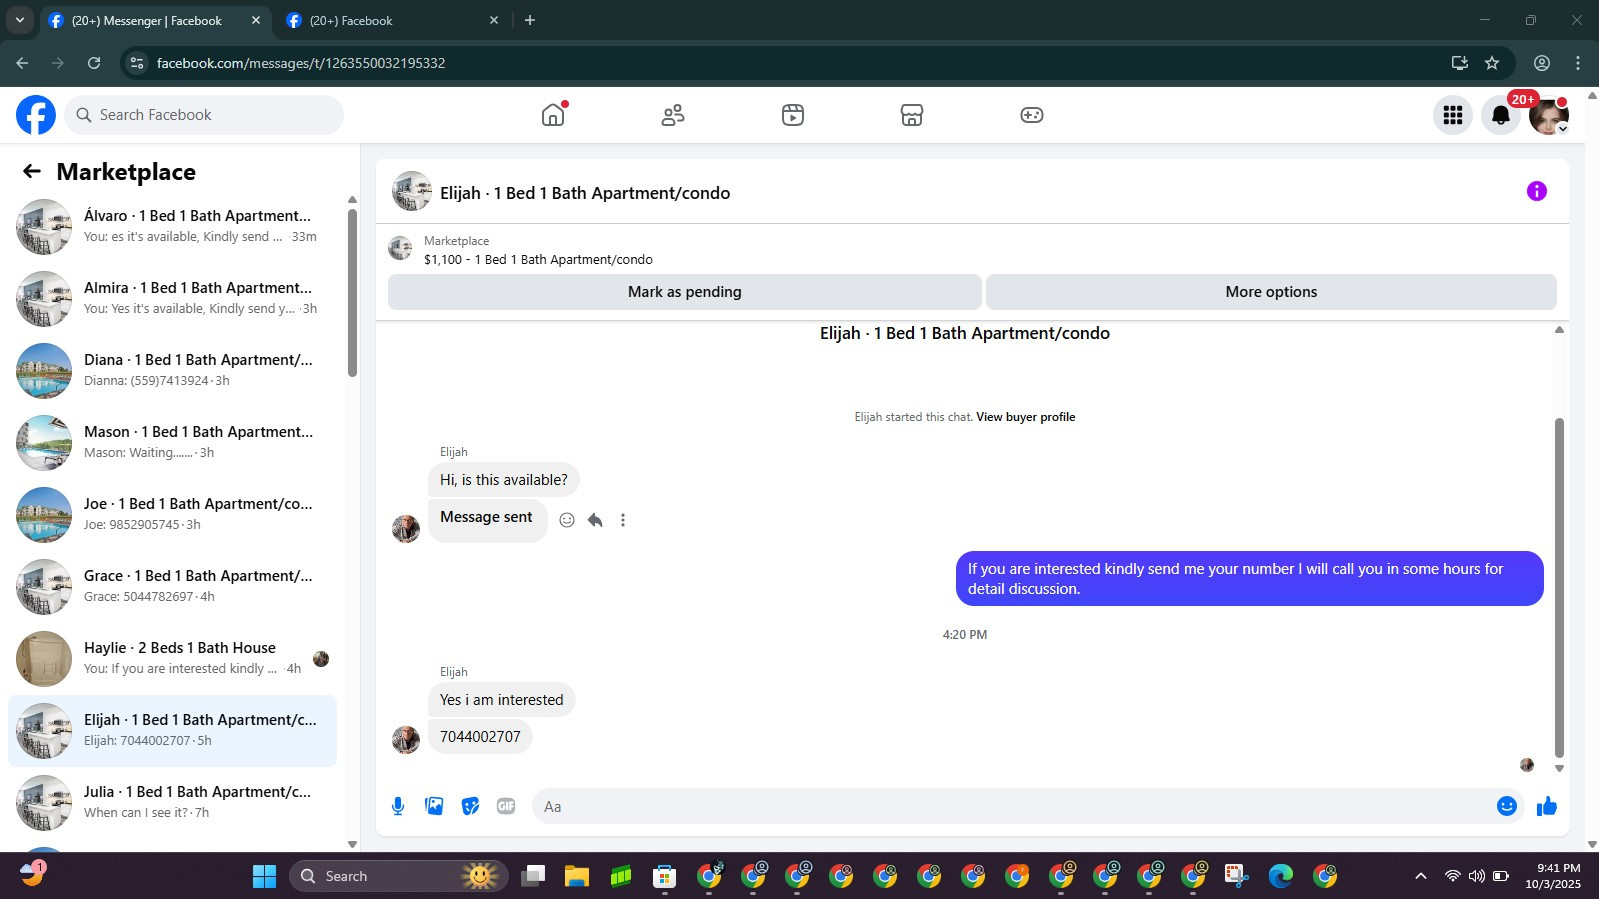
Task: Click the address bar URL
Action: [x=301, y=63]
